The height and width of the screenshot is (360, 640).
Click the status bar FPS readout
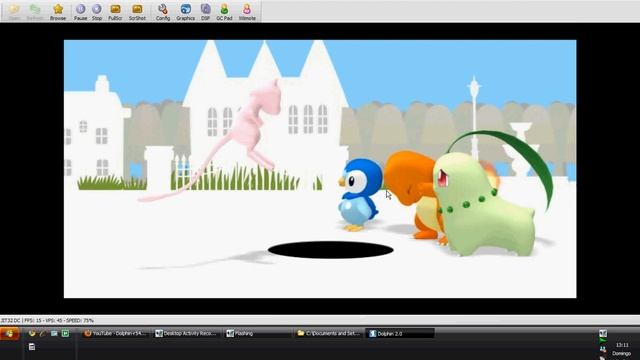coord(33,320)
